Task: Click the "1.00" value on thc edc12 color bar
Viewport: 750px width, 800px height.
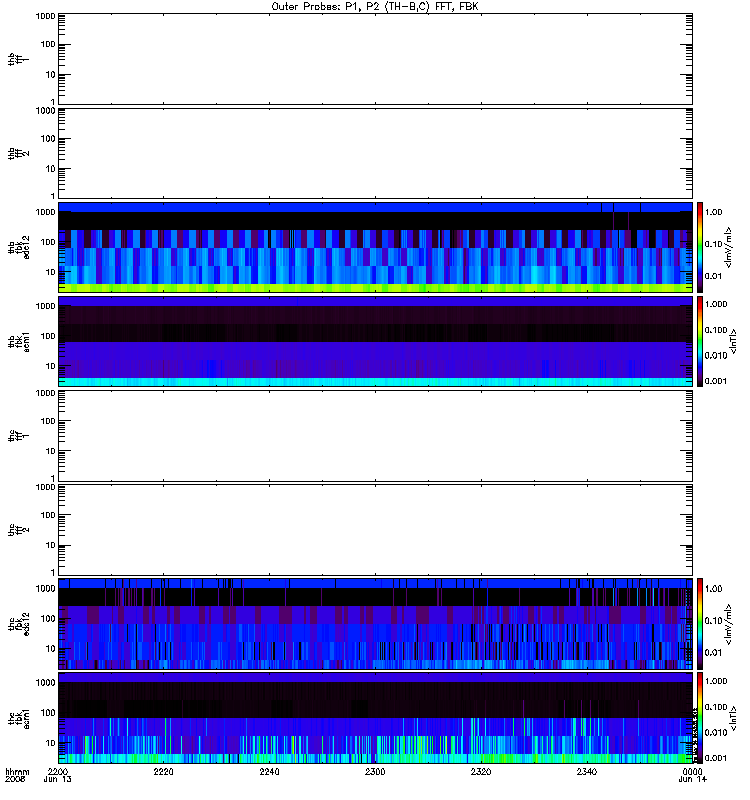Action: 713,589
